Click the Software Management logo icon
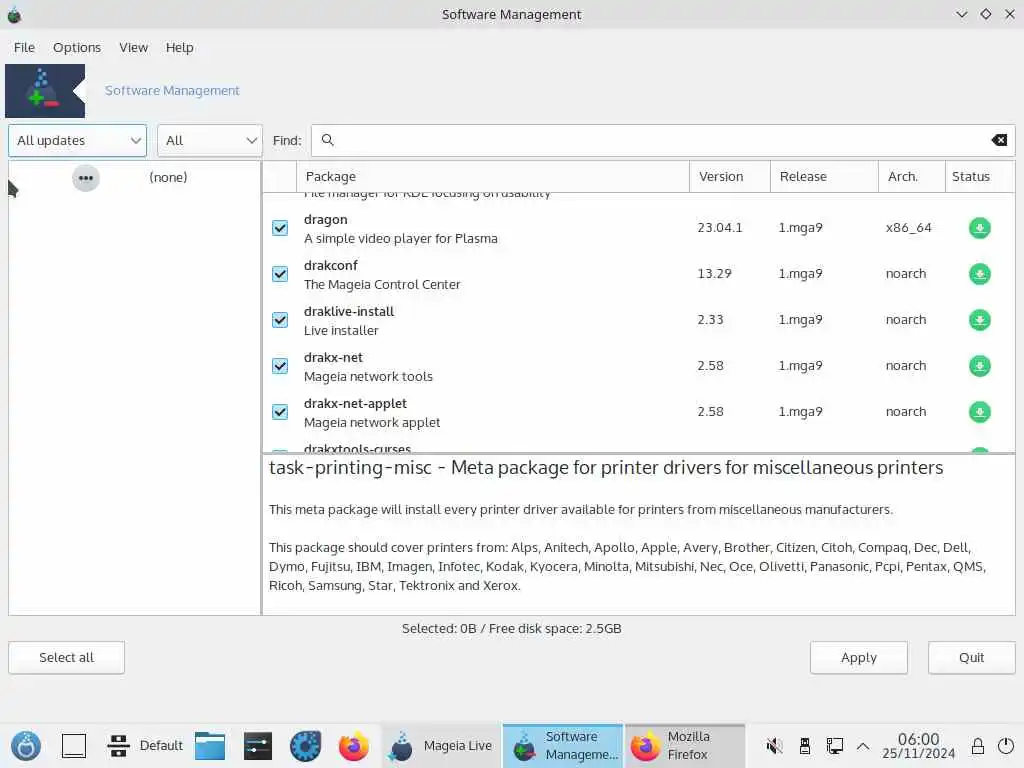 click(45, 91)
